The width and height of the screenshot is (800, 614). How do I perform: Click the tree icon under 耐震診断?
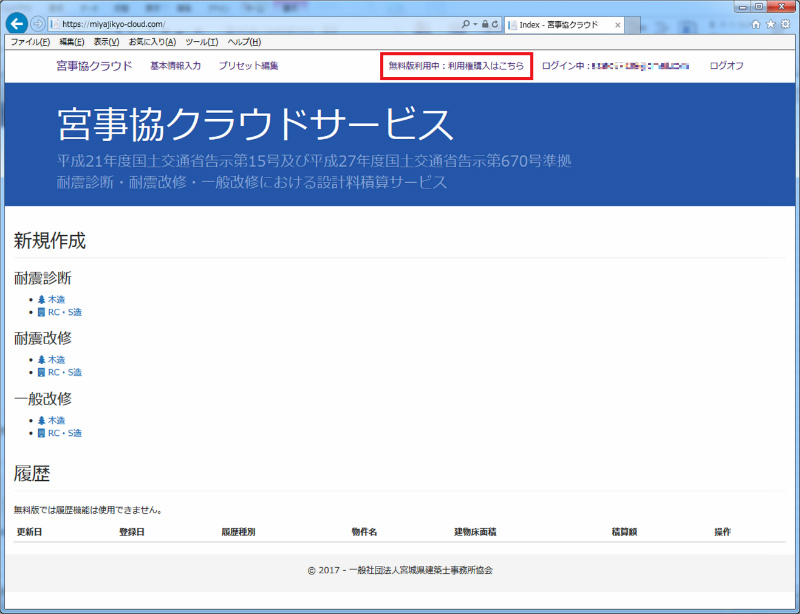click(42, 300)
